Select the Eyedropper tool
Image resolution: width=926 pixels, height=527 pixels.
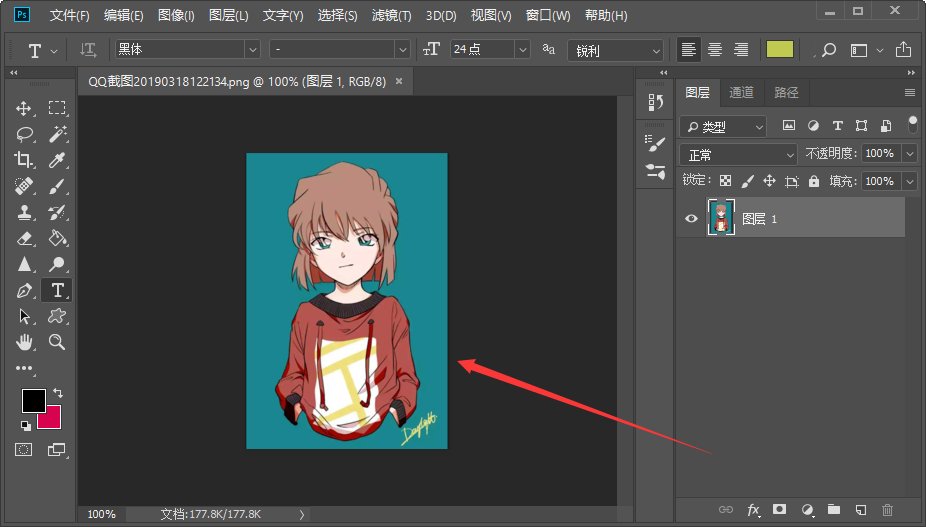tap(57, 160)
